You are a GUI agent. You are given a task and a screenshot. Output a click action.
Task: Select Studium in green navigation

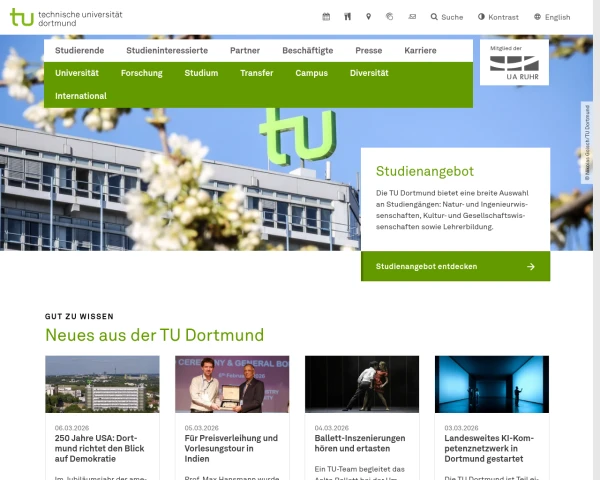(201, 73)
